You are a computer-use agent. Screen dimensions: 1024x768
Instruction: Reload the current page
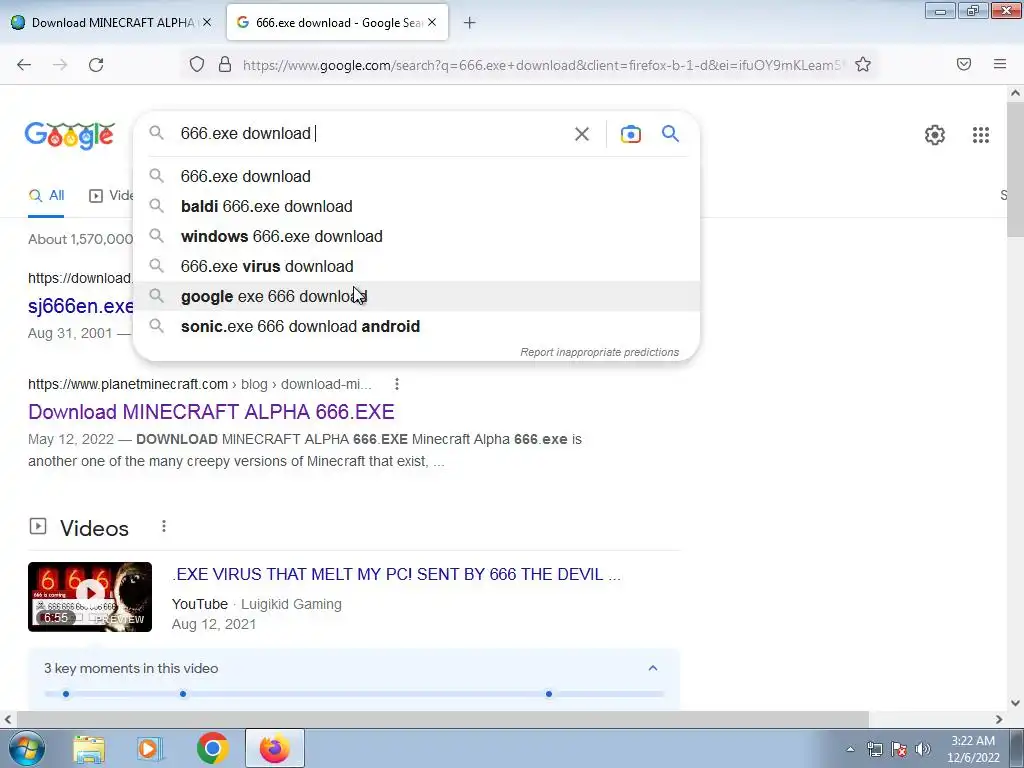coord(96,65)
